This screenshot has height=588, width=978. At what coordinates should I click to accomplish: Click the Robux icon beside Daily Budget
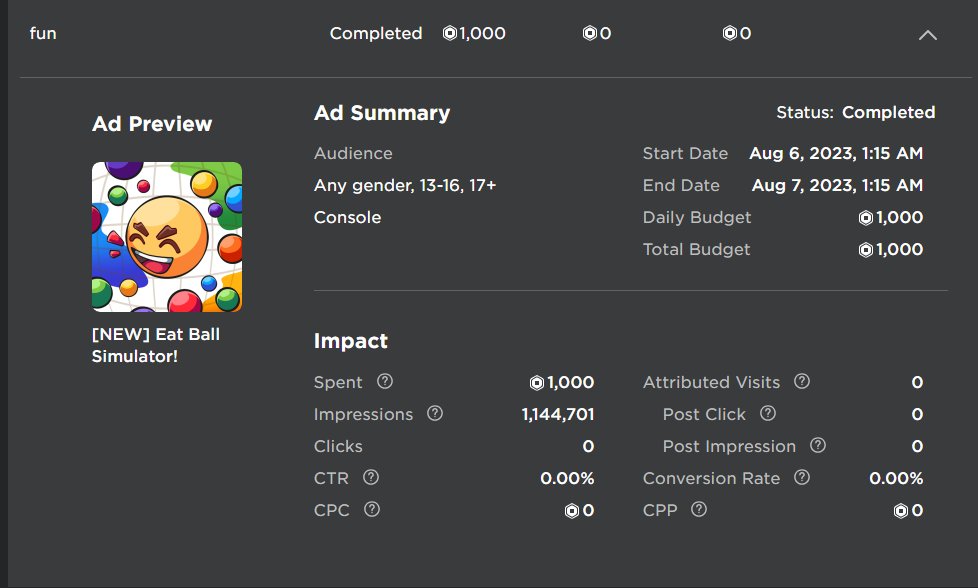click(866, 218)
